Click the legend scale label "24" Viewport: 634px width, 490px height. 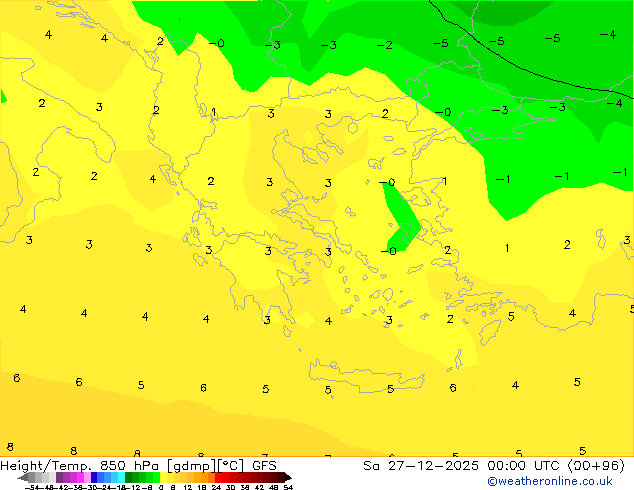216,487
